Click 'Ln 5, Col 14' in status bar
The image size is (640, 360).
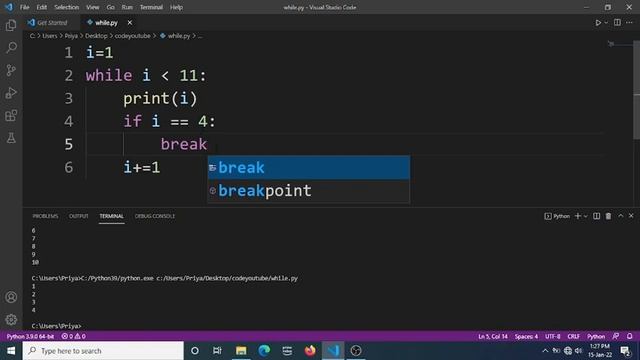(x=493, y=336)
